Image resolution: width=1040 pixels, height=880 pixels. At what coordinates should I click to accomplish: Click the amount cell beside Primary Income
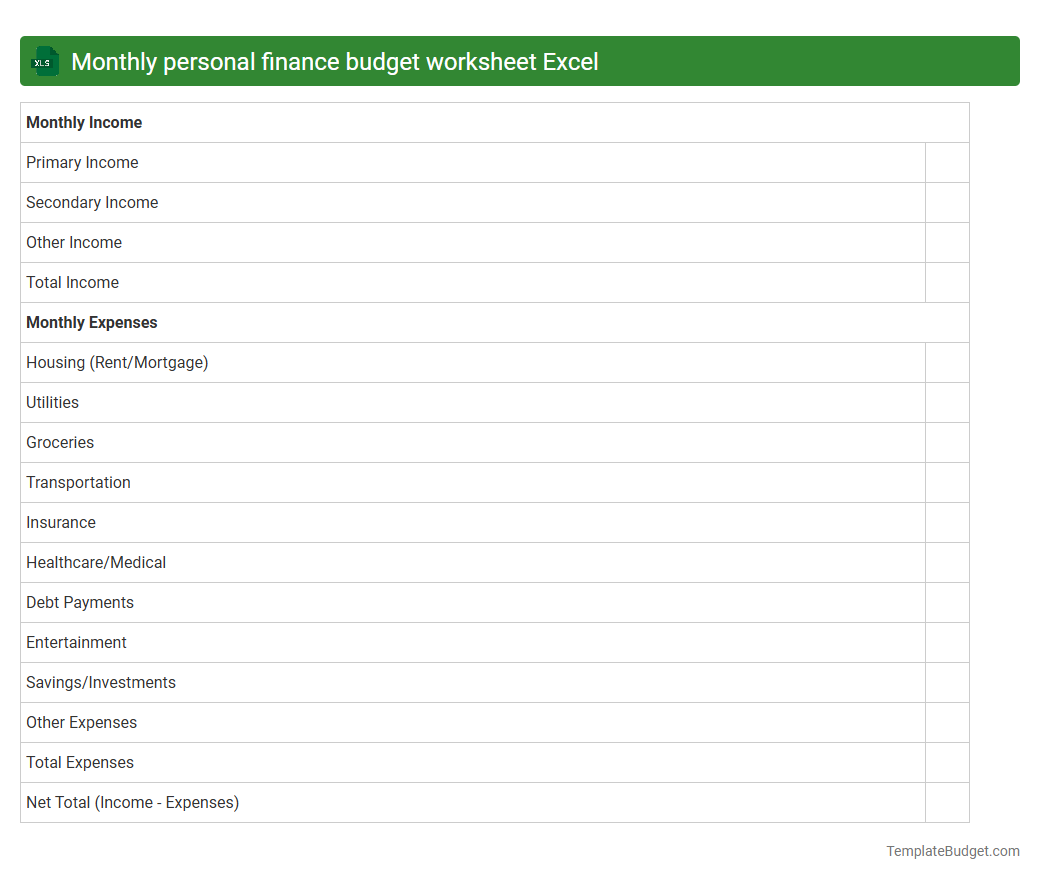coord(946,162)
